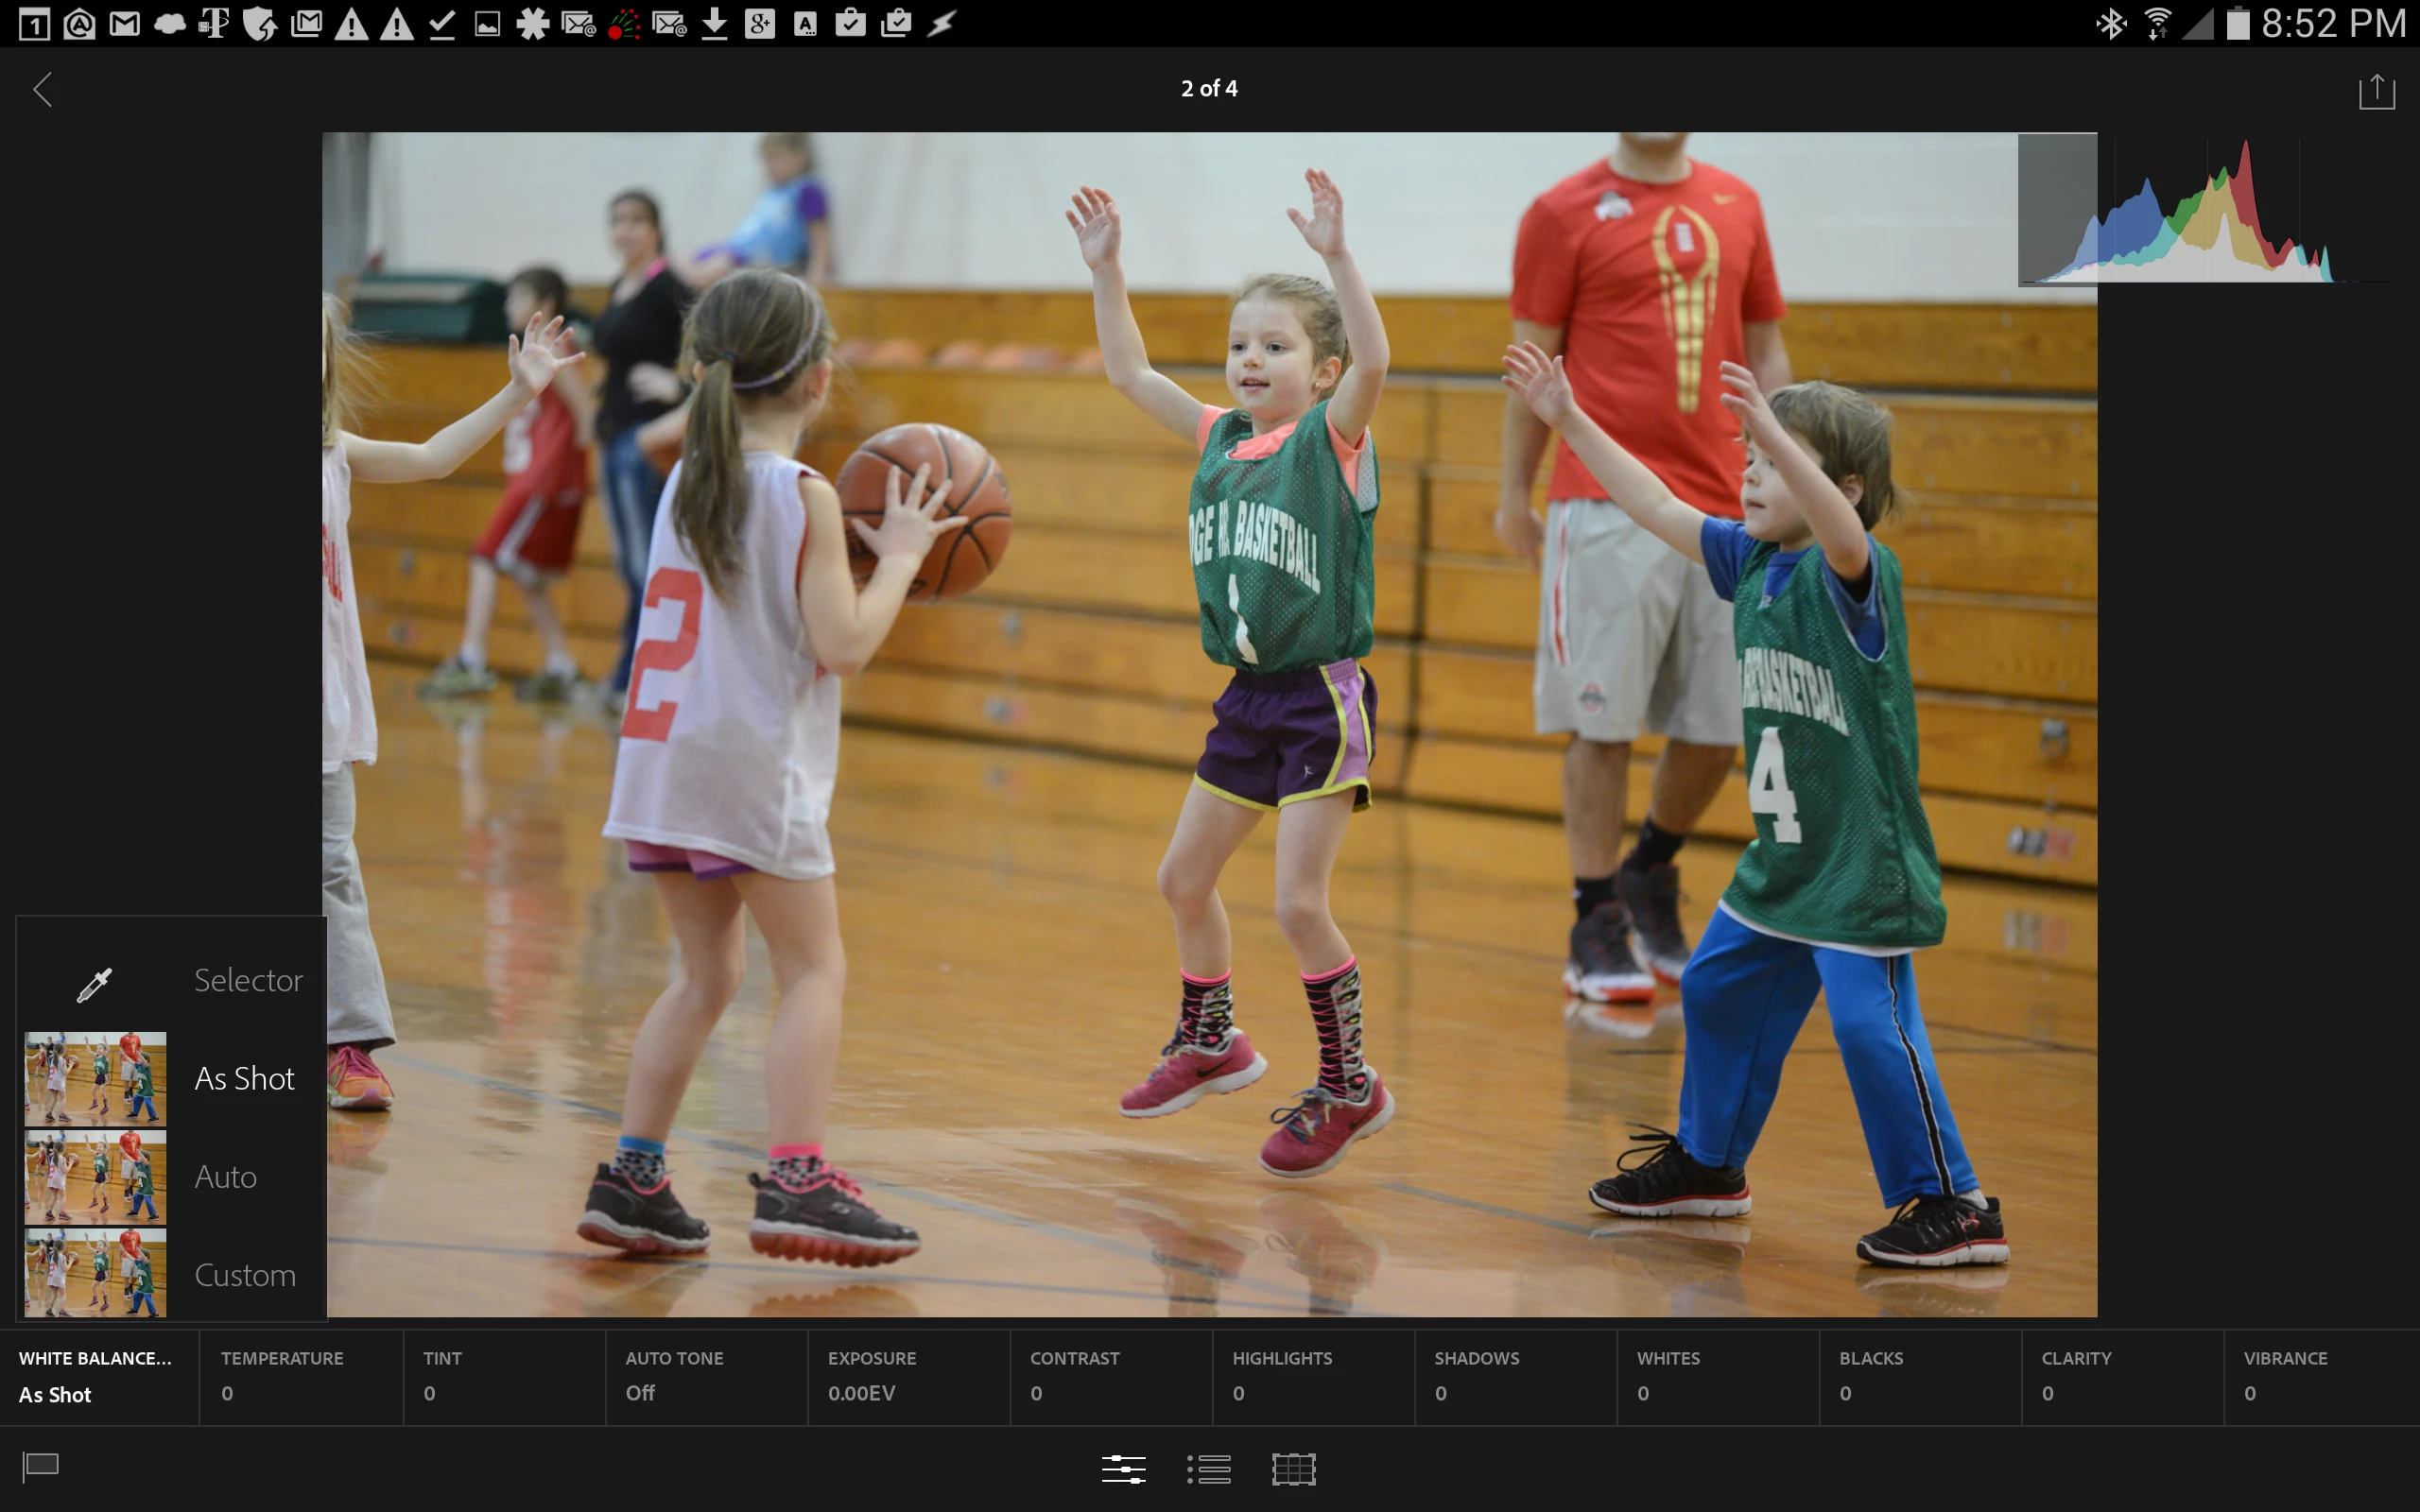Open the flag rating icon
Viewport: 2420px width, 1512px height.
[x=41, y=1467]
